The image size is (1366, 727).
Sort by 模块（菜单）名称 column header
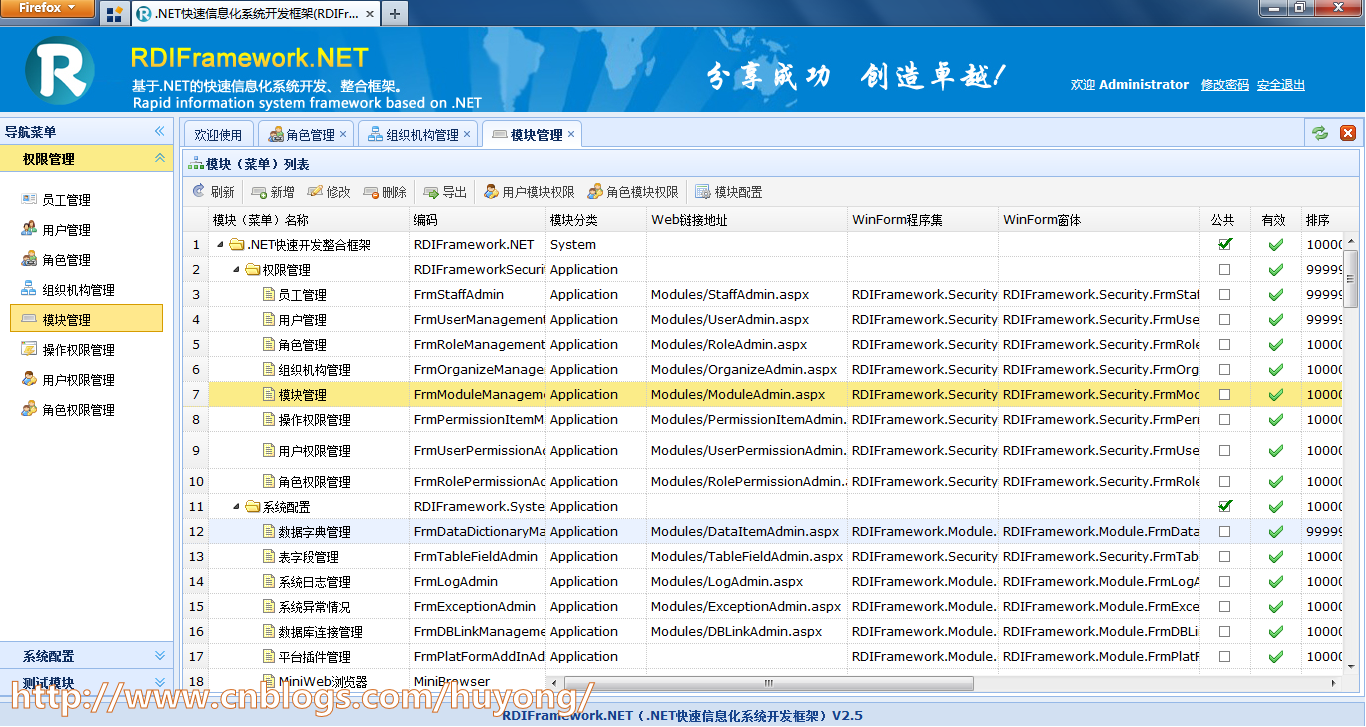pos(309,219)
